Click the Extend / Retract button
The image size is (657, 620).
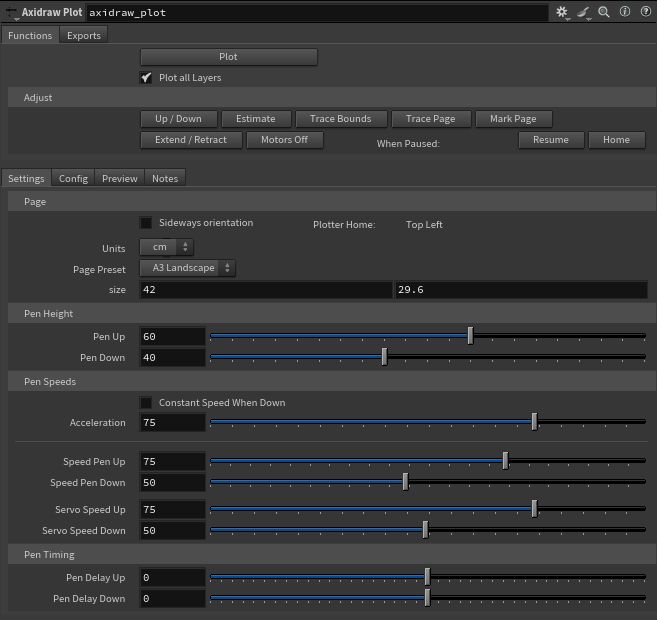(x=191, y=140)
